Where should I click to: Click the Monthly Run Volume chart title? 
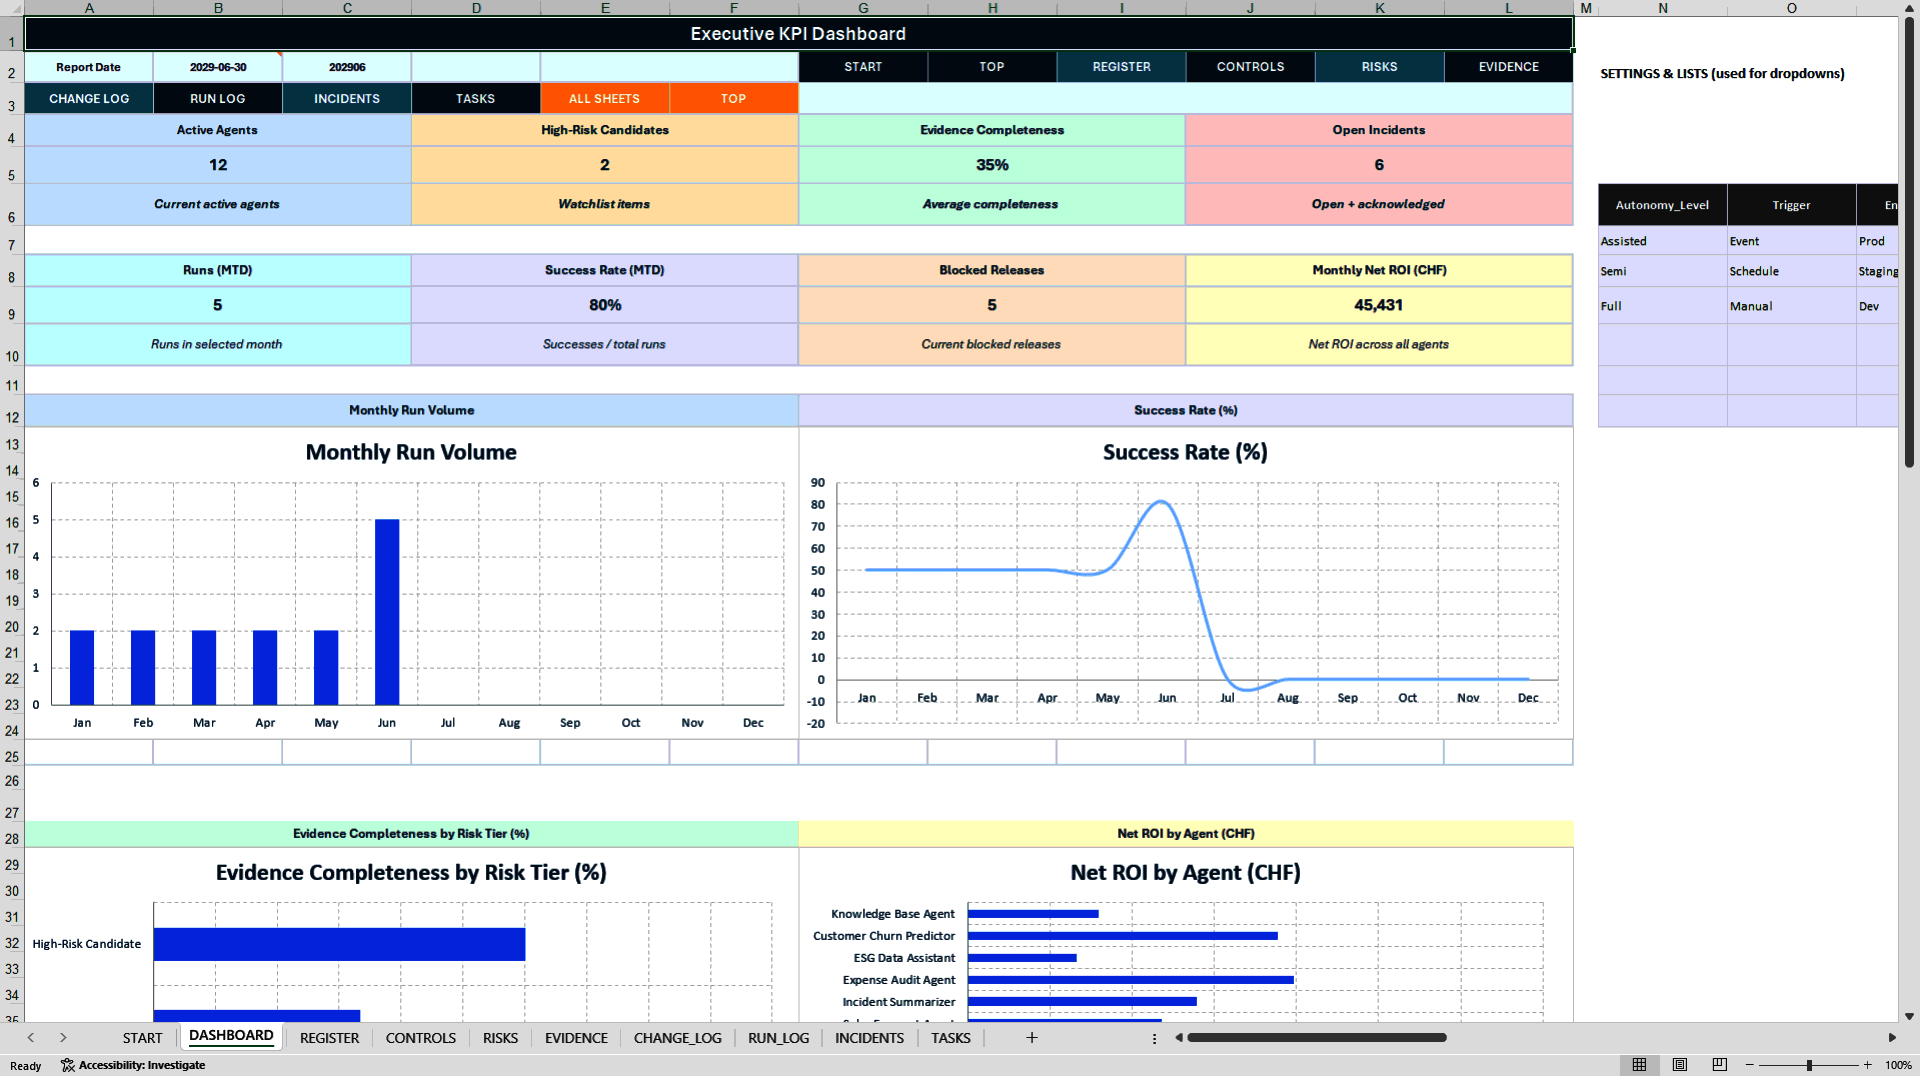click(411, 452)
